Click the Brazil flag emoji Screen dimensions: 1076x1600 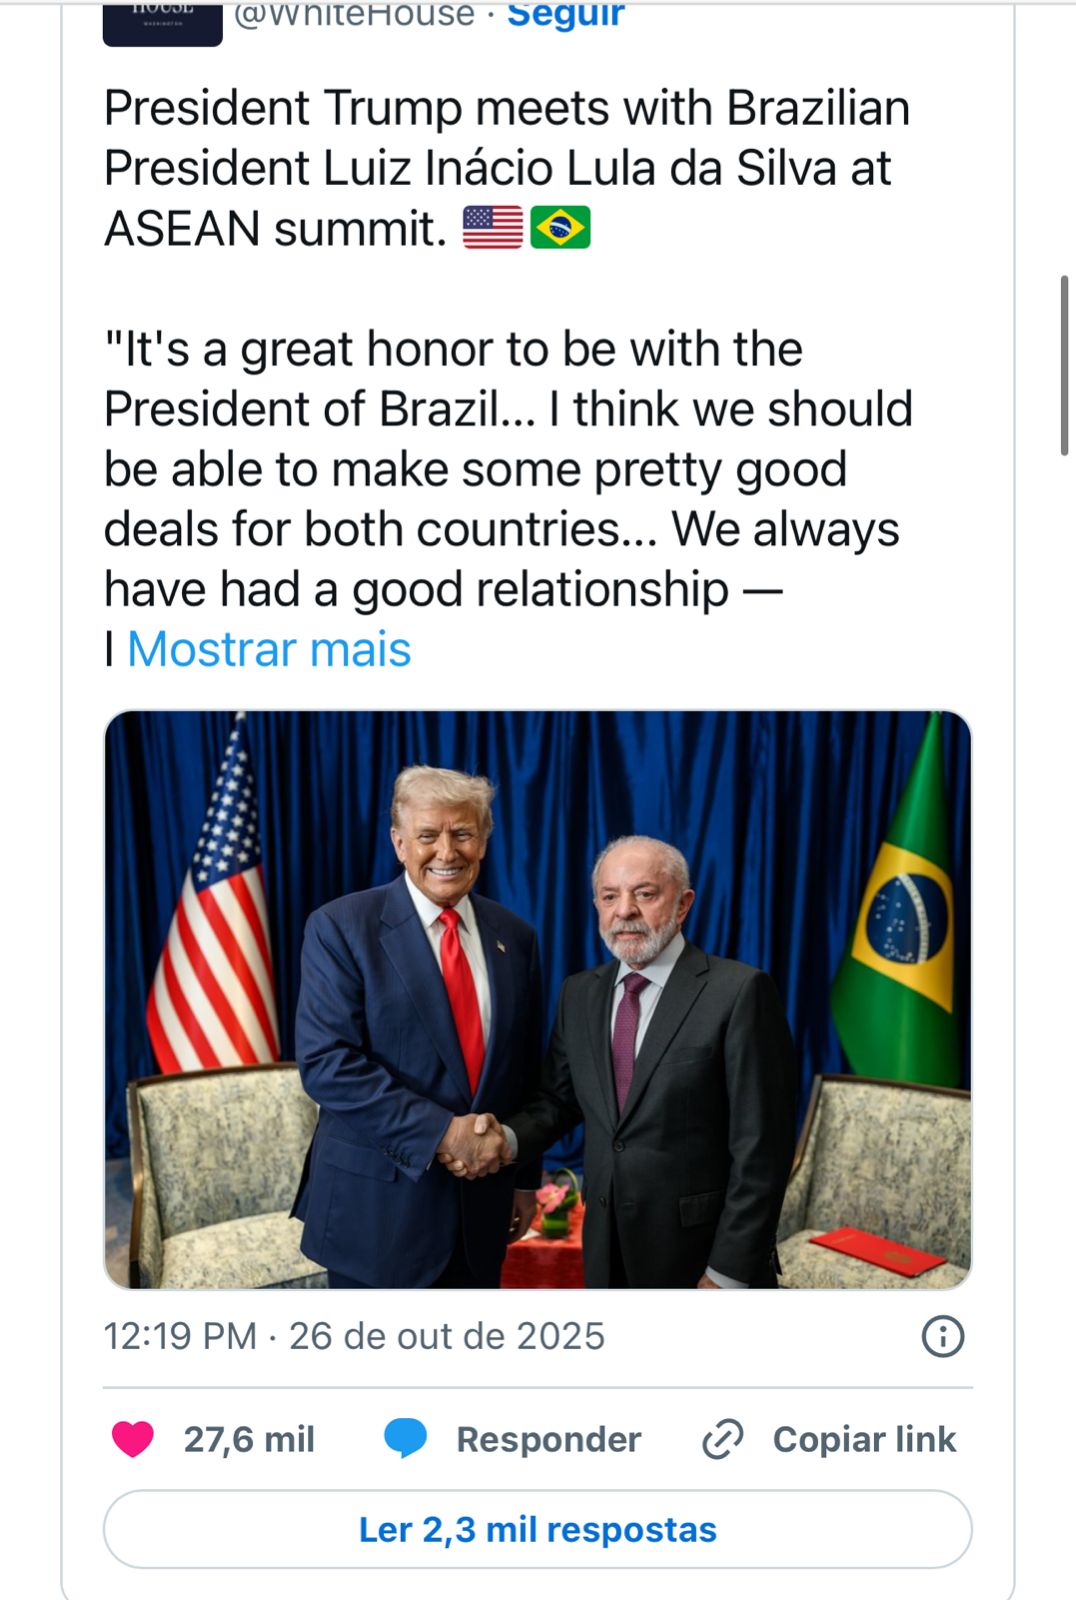[560, 228]
